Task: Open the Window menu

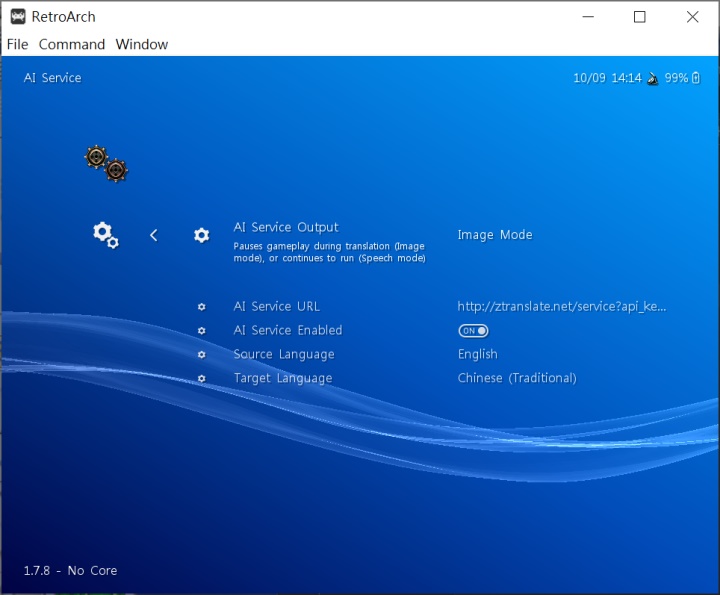Action: [141, 44]
